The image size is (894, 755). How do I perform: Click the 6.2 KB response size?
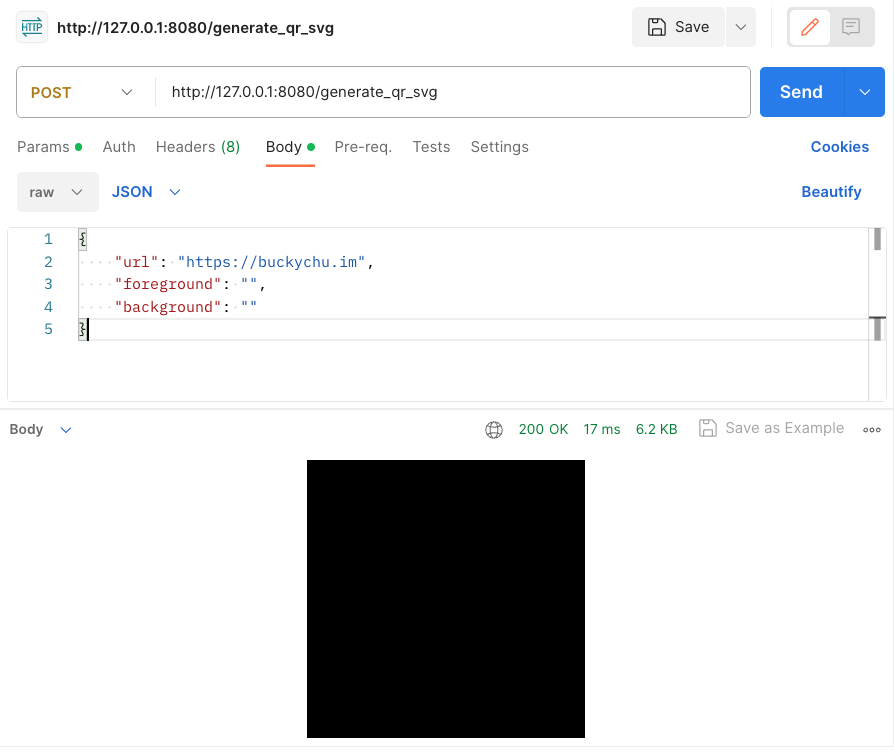click(657, 429)
